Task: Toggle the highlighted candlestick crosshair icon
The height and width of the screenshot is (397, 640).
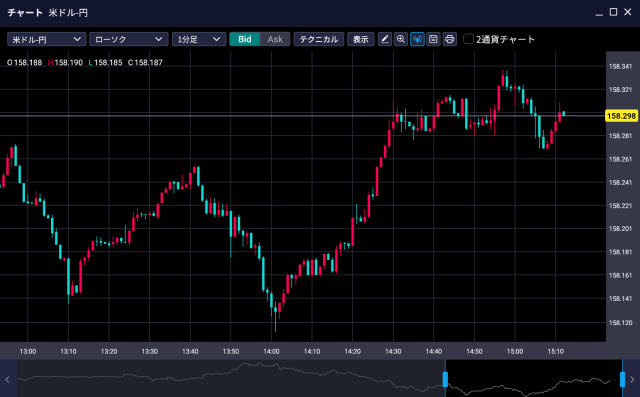Action: (x=417, y=39)
